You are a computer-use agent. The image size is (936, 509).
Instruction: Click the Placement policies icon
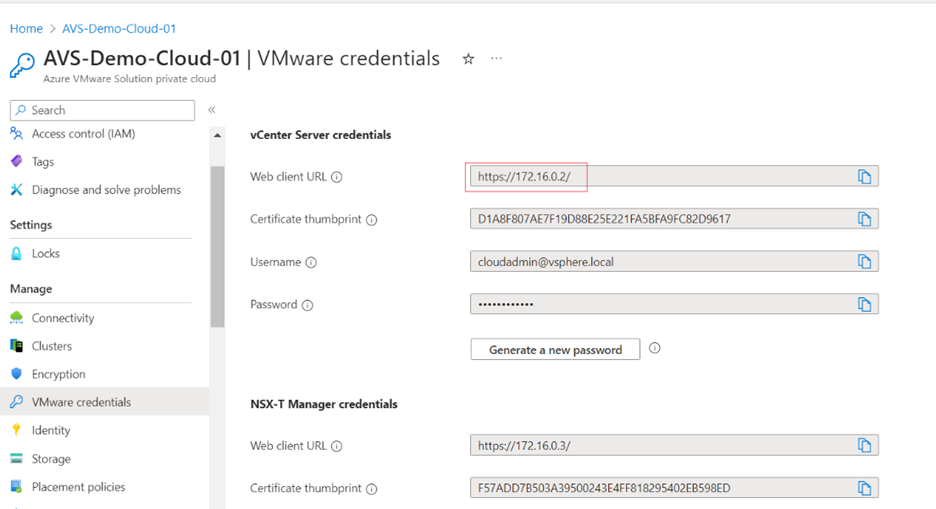click(17, 486)
